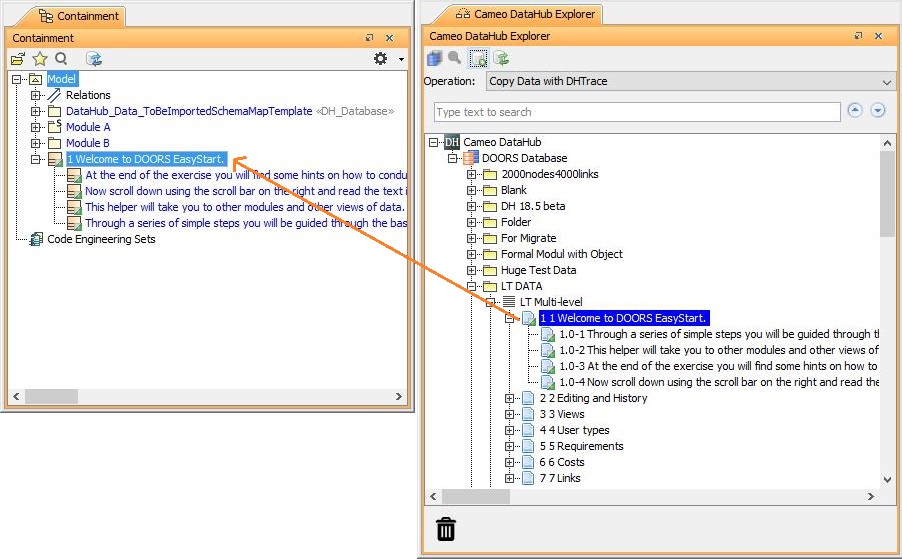
Task: Select Code Engineering Sets item
Action: 101,239
